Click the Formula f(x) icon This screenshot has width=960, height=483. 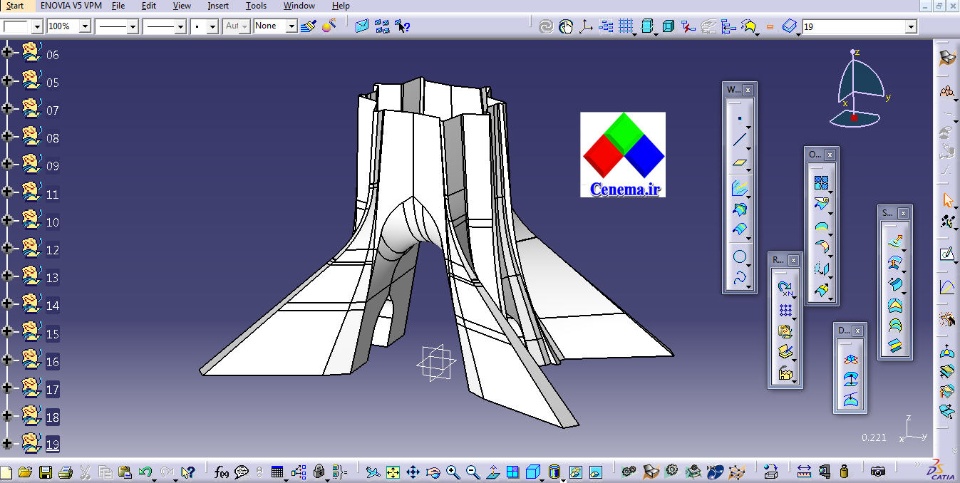222,472
